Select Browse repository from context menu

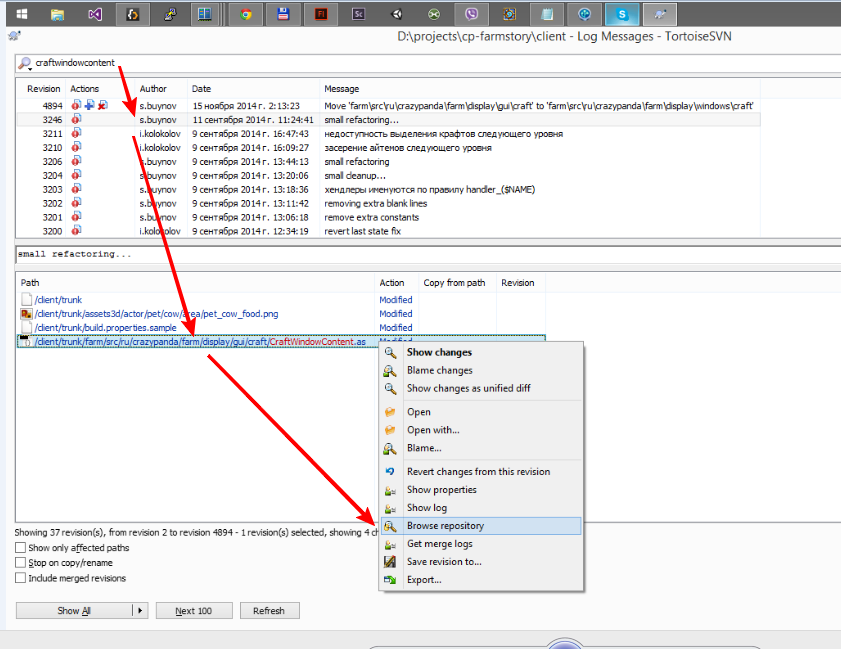(445, 526)
